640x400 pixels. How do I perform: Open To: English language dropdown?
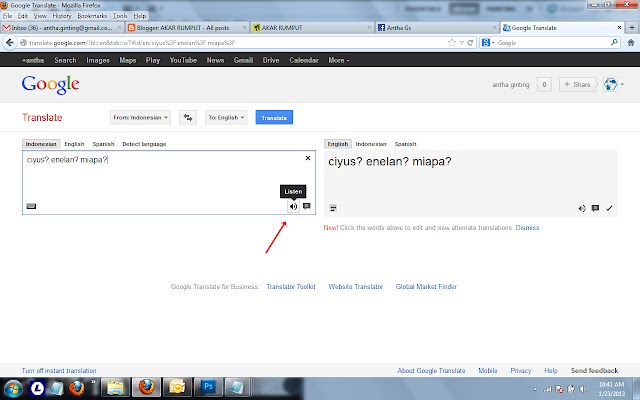click(226, 118)
